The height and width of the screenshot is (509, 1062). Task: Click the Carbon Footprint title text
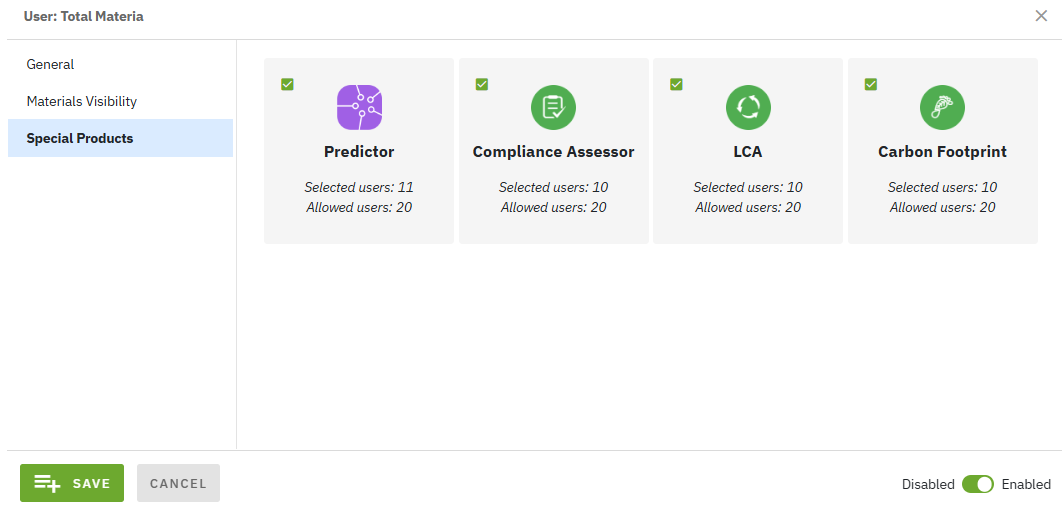942,152
